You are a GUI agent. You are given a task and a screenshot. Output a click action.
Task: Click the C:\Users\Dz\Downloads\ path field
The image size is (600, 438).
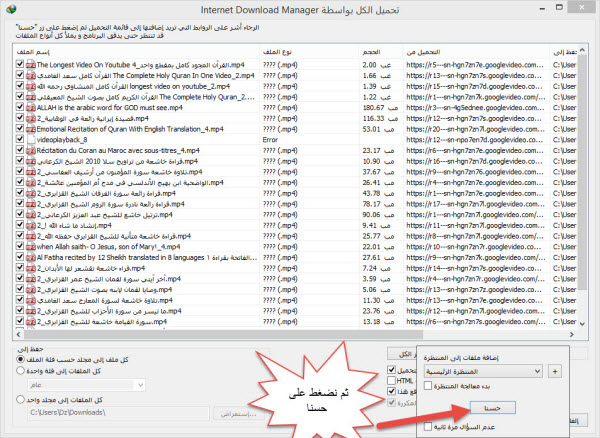[119, 413]
